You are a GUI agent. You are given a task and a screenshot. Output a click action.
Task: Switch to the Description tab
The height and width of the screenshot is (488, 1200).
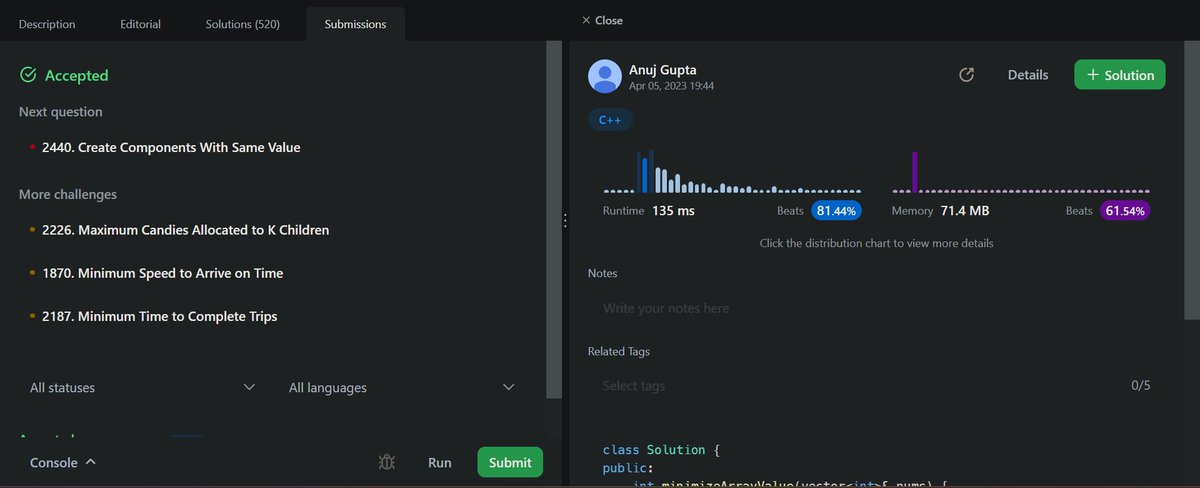point(47,24)
